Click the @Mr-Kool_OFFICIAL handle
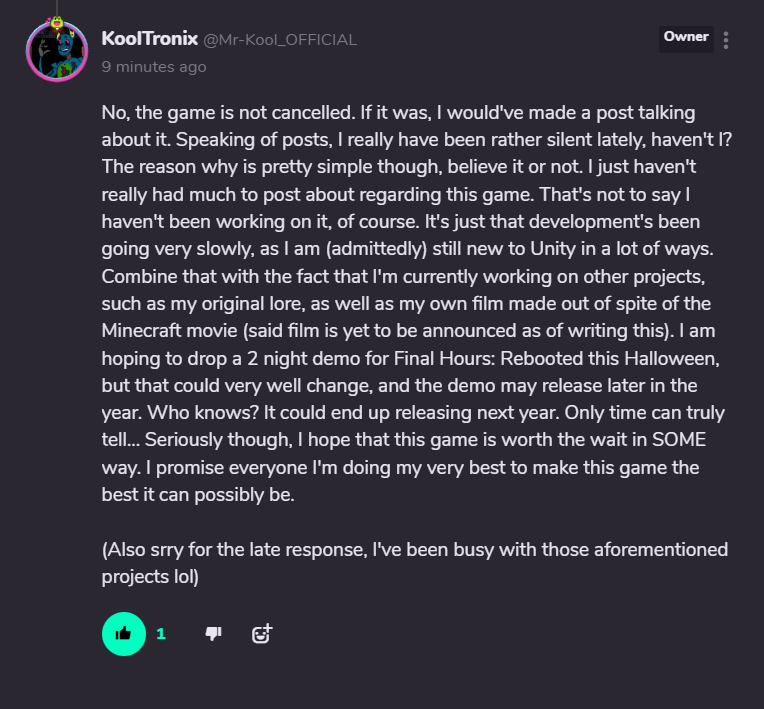Viewport: 764px width, 709px height. pos(280,40)
